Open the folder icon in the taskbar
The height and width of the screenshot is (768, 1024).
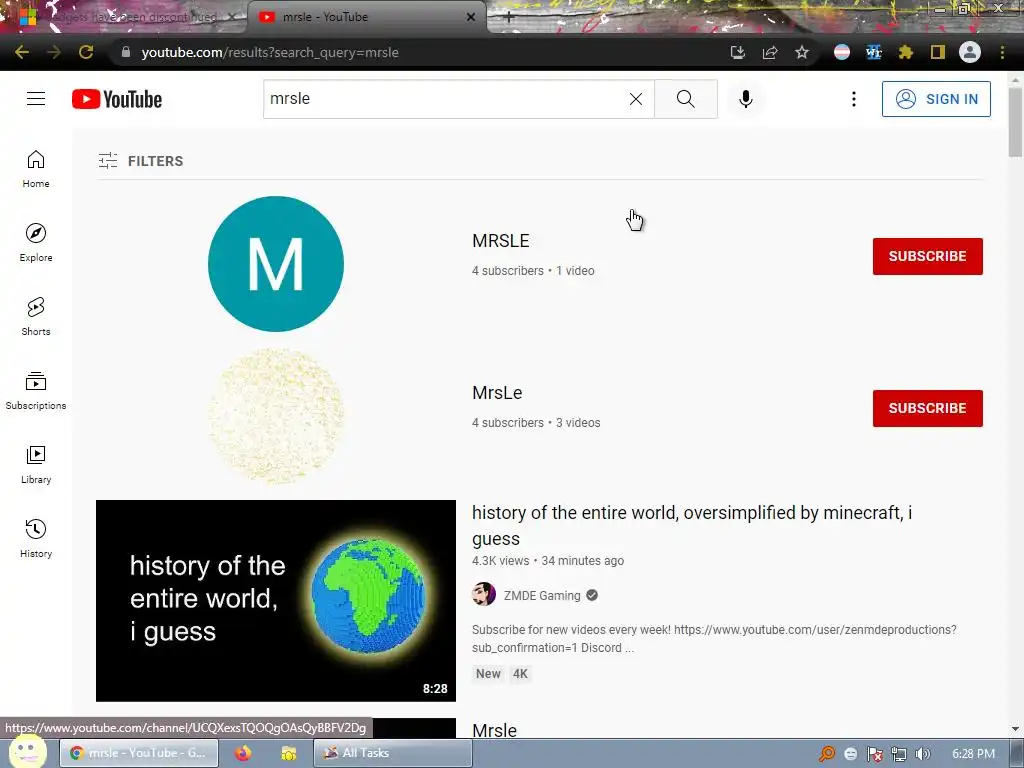pos(289,753)
